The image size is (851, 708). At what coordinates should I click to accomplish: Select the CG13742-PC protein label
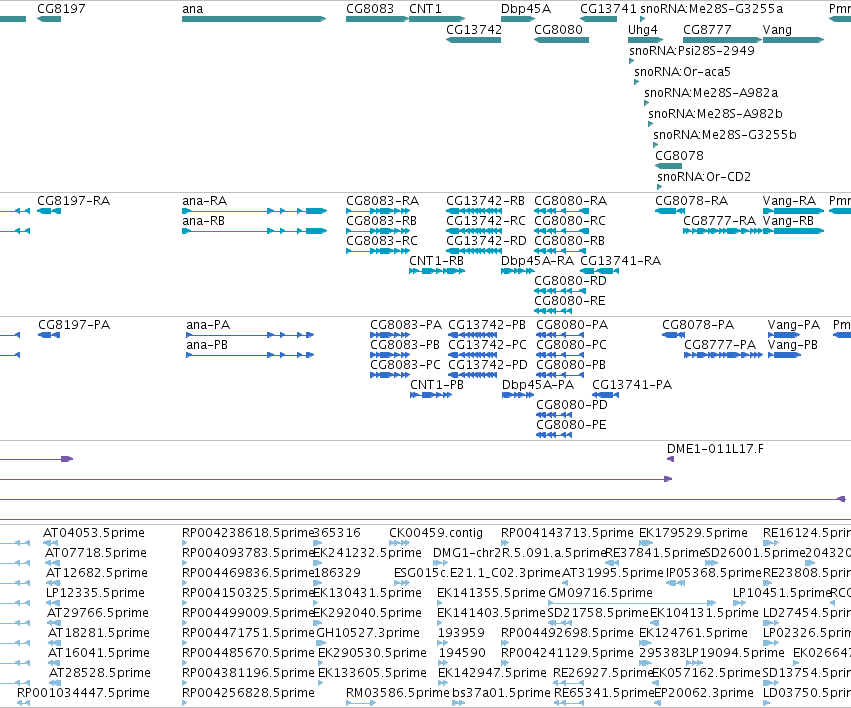coord(487,345)
